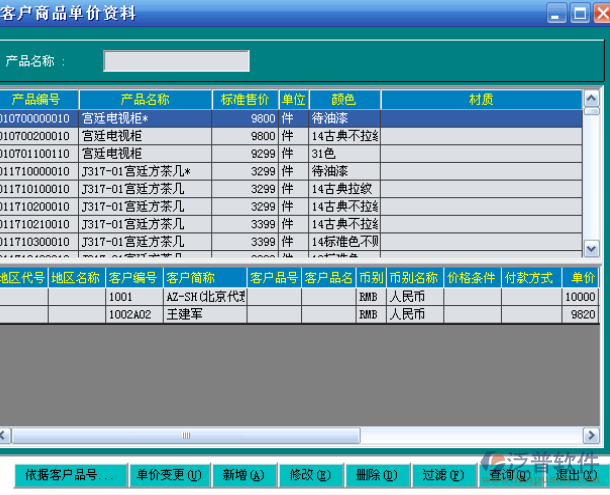This screenshot has height=495, width=610.
Task: Click the 客户简称 column header
Action: [x=190, y=278]
